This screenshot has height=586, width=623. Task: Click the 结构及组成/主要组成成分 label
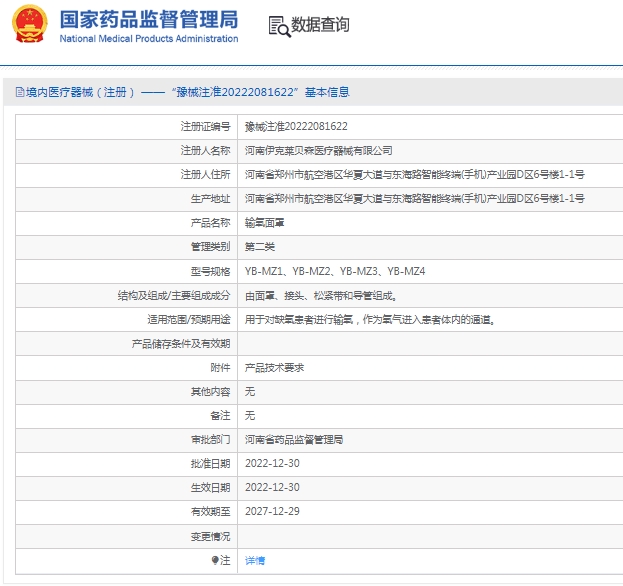pos(174,296)
